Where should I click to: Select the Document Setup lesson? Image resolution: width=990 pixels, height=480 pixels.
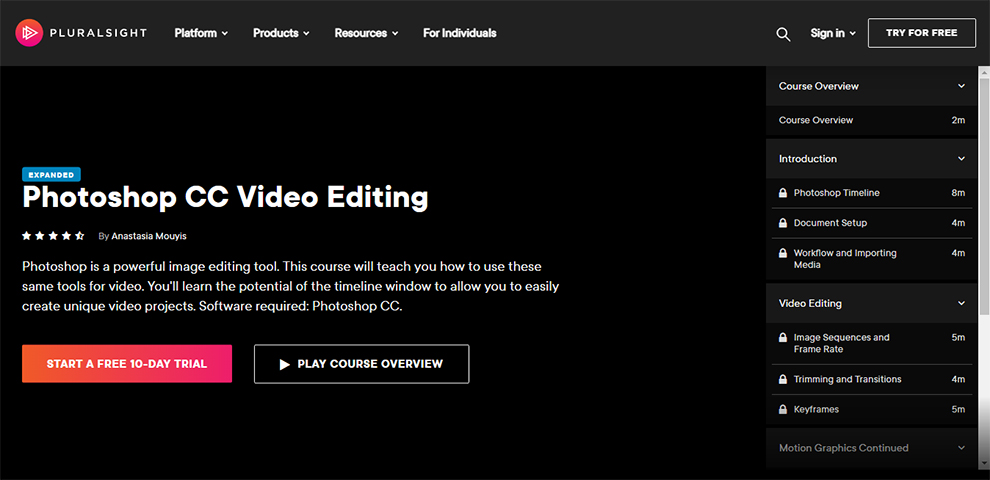pos(872,223)
